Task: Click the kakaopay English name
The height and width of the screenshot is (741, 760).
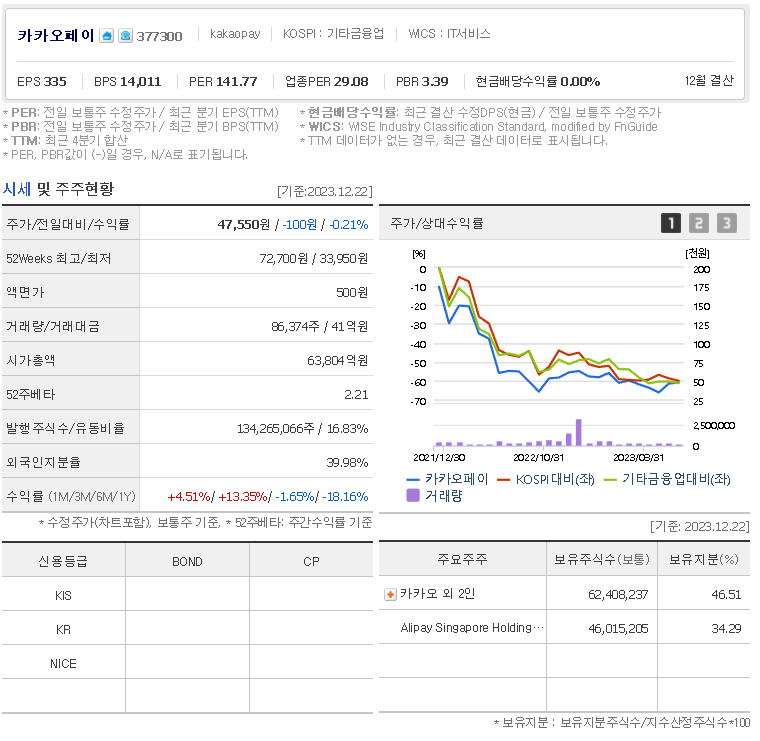Action: point(235,34)
